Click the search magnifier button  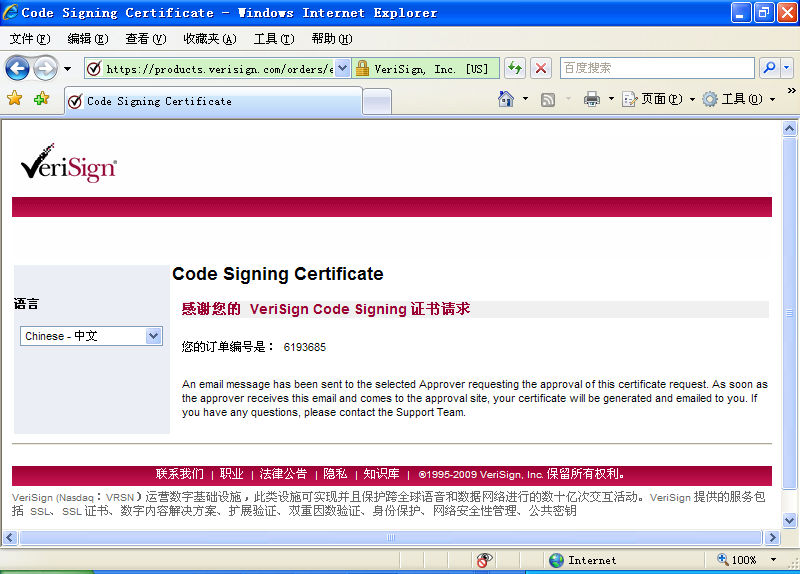pyautogui.click(x=769, y=68)
